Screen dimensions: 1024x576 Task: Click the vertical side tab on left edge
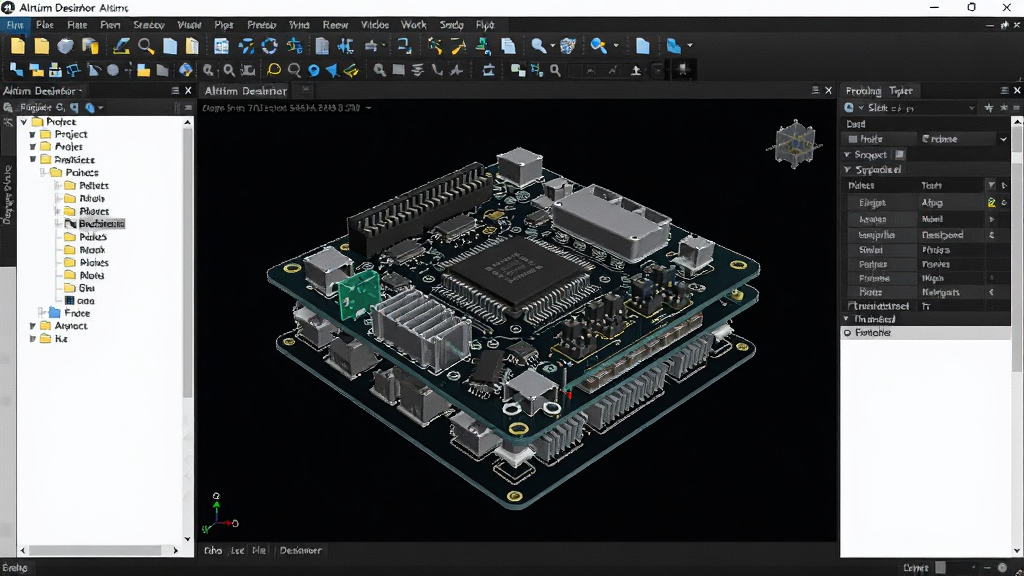point(7,195)
